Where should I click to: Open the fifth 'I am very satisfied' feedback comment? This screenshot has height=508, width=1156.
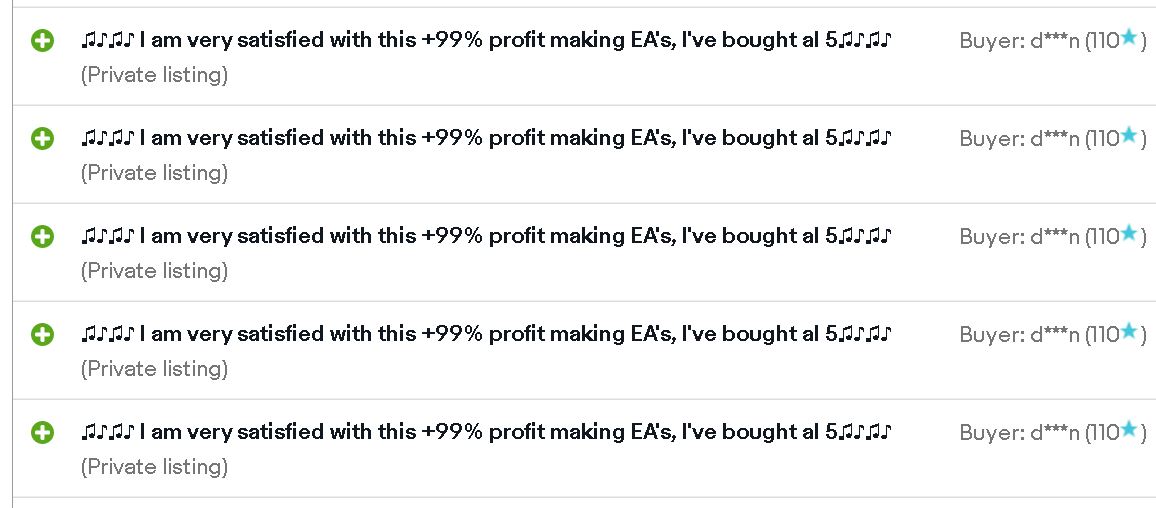pos(487,432)
